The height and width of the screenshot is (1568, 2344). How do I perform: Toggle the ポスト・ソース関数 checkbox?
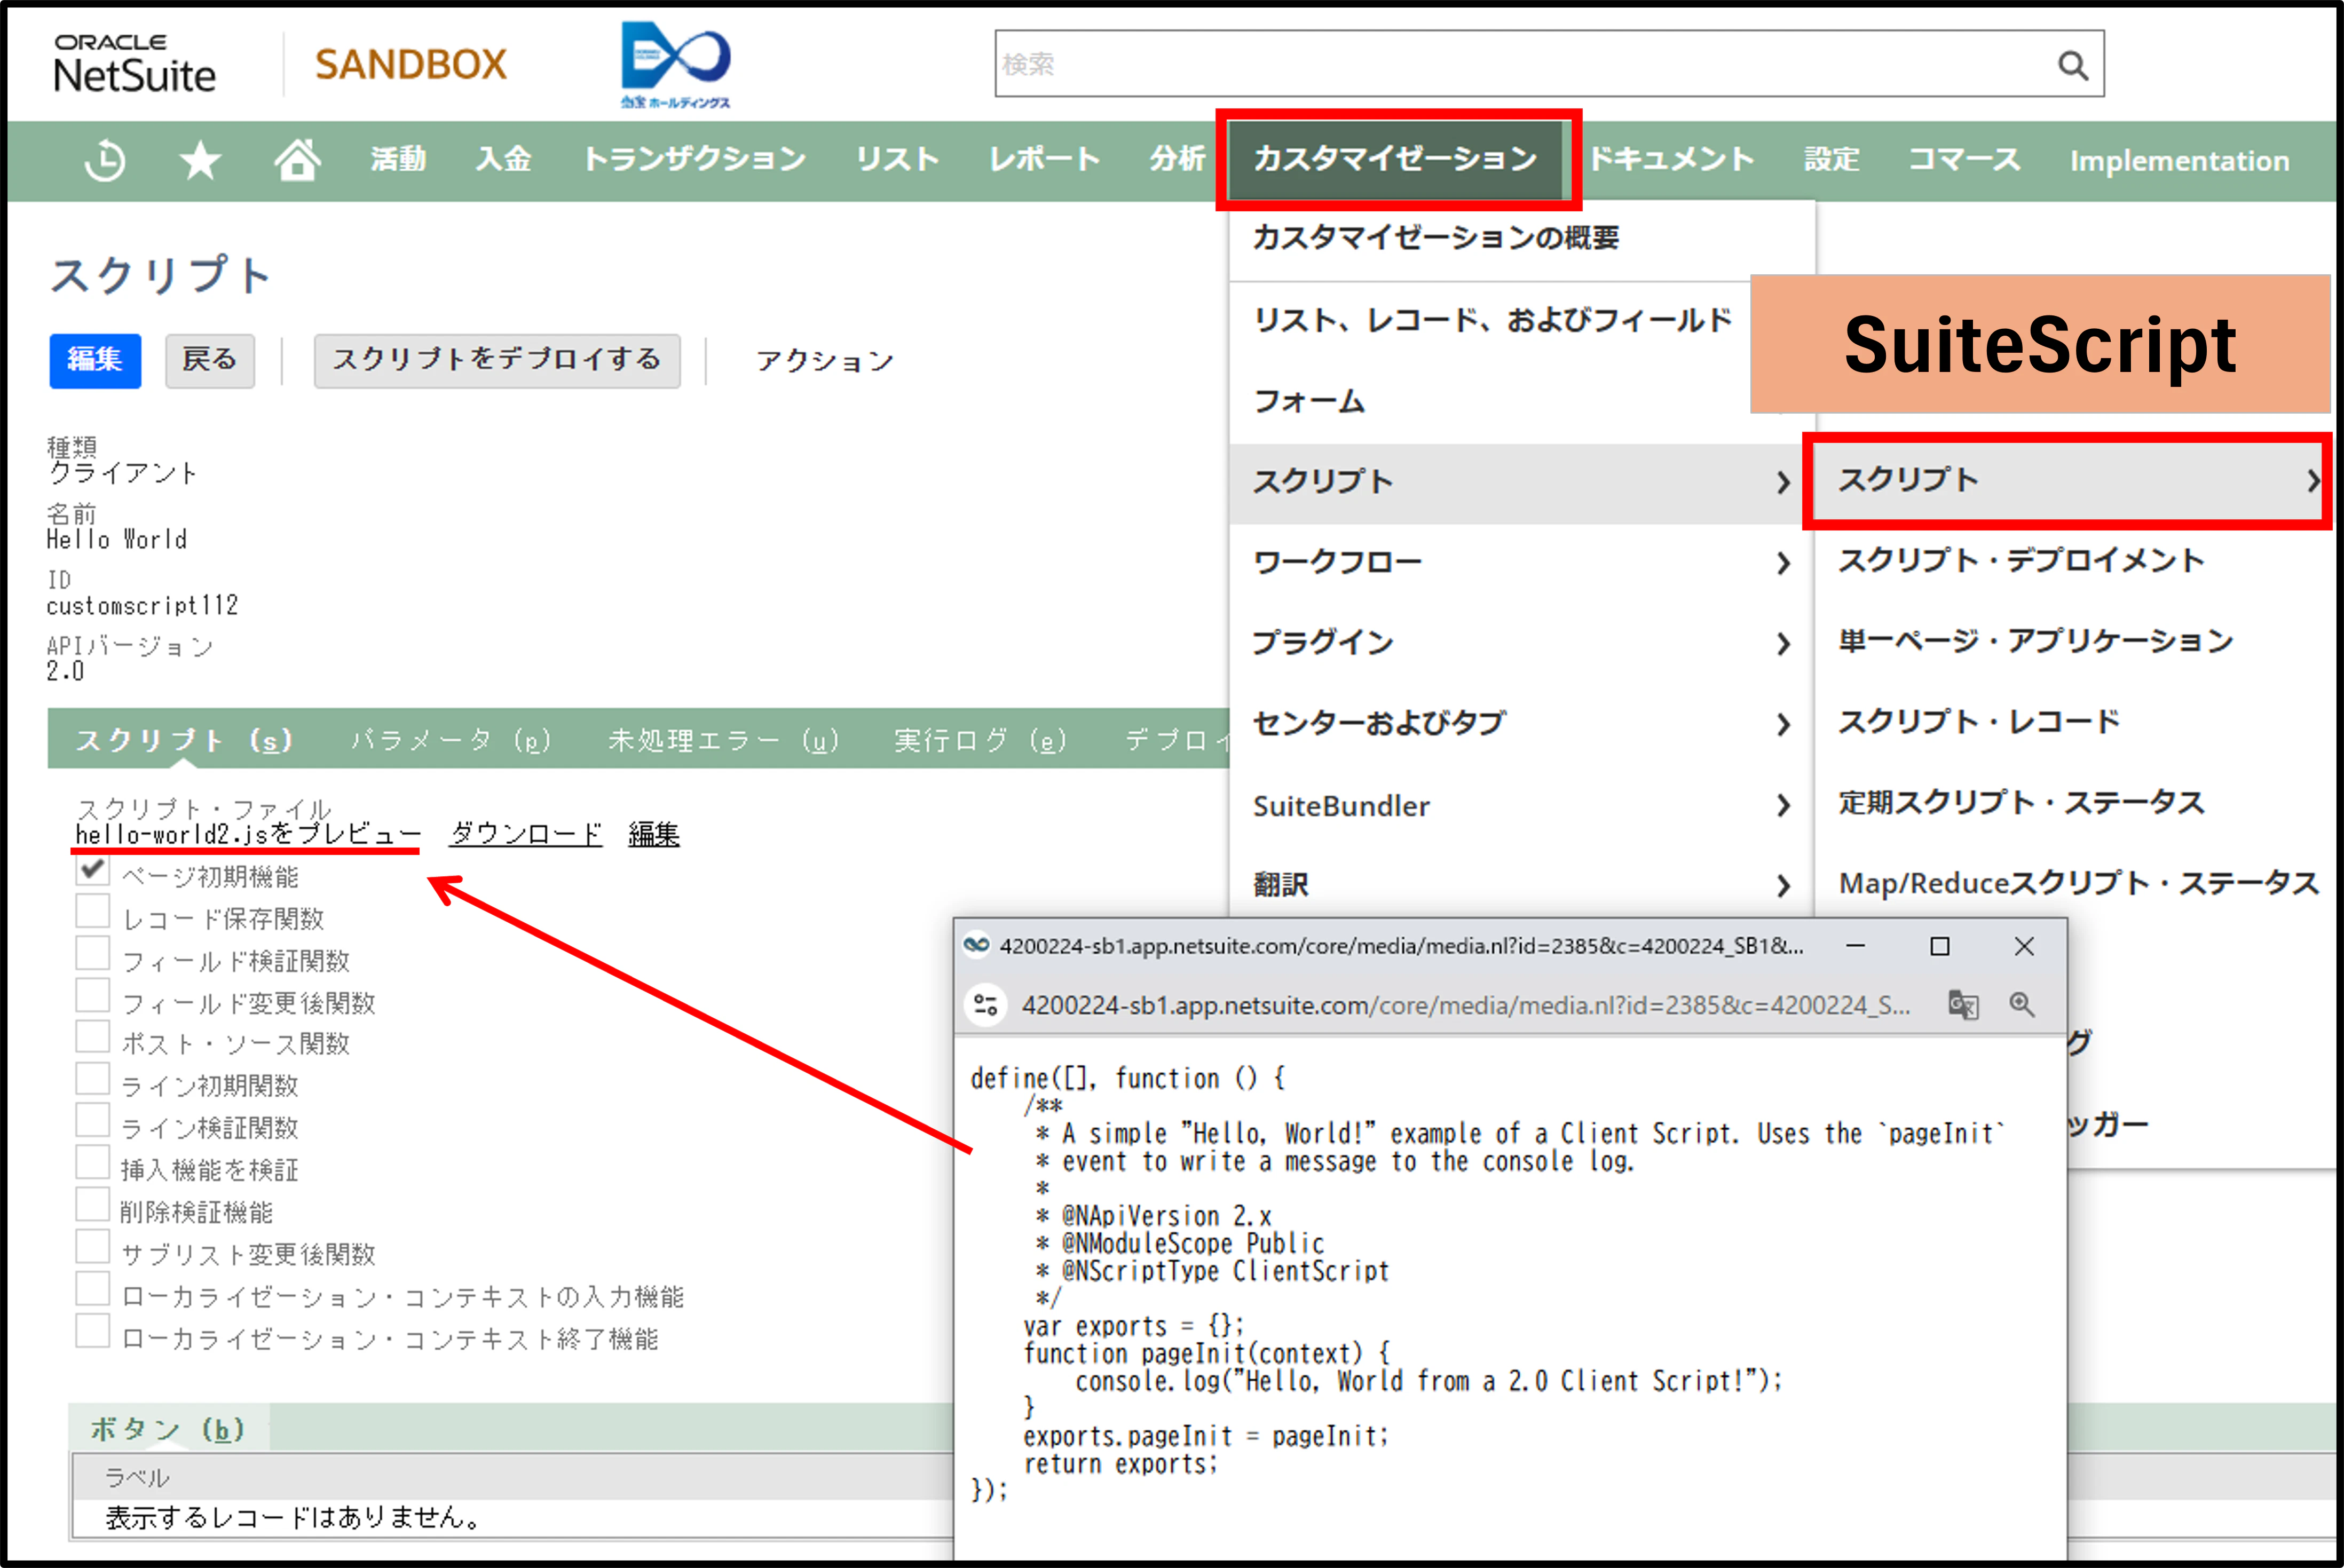point(93,1037)
